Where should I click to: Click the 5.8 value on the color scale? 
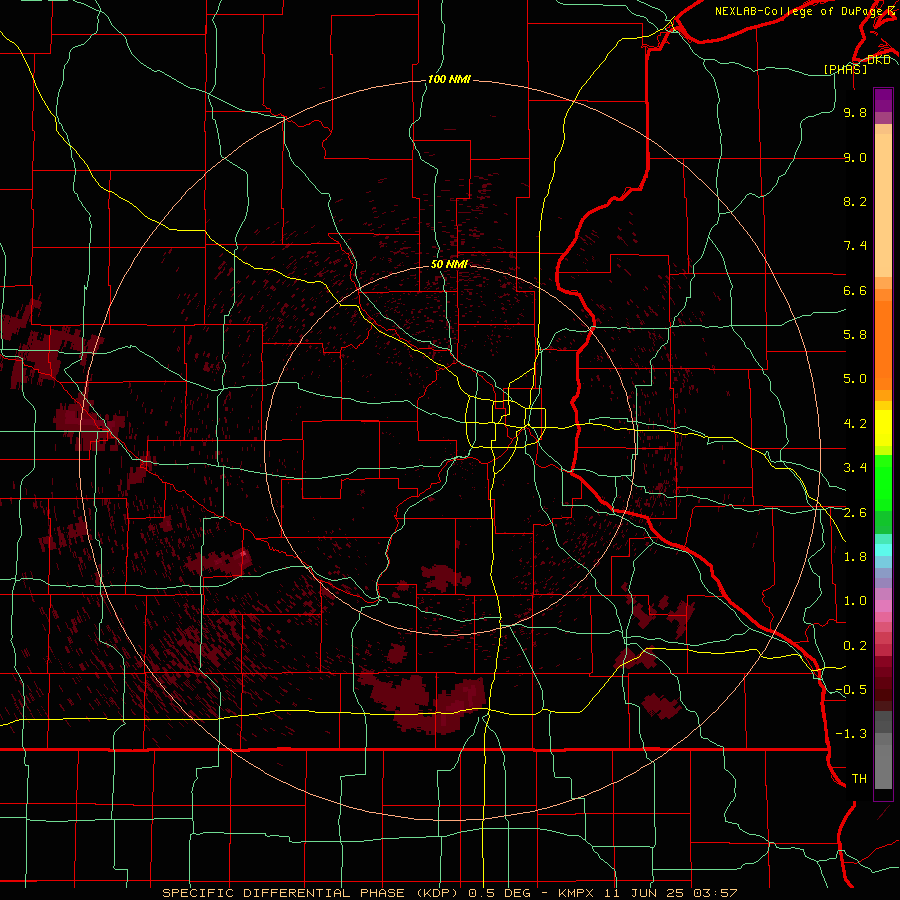coord(855,335)
